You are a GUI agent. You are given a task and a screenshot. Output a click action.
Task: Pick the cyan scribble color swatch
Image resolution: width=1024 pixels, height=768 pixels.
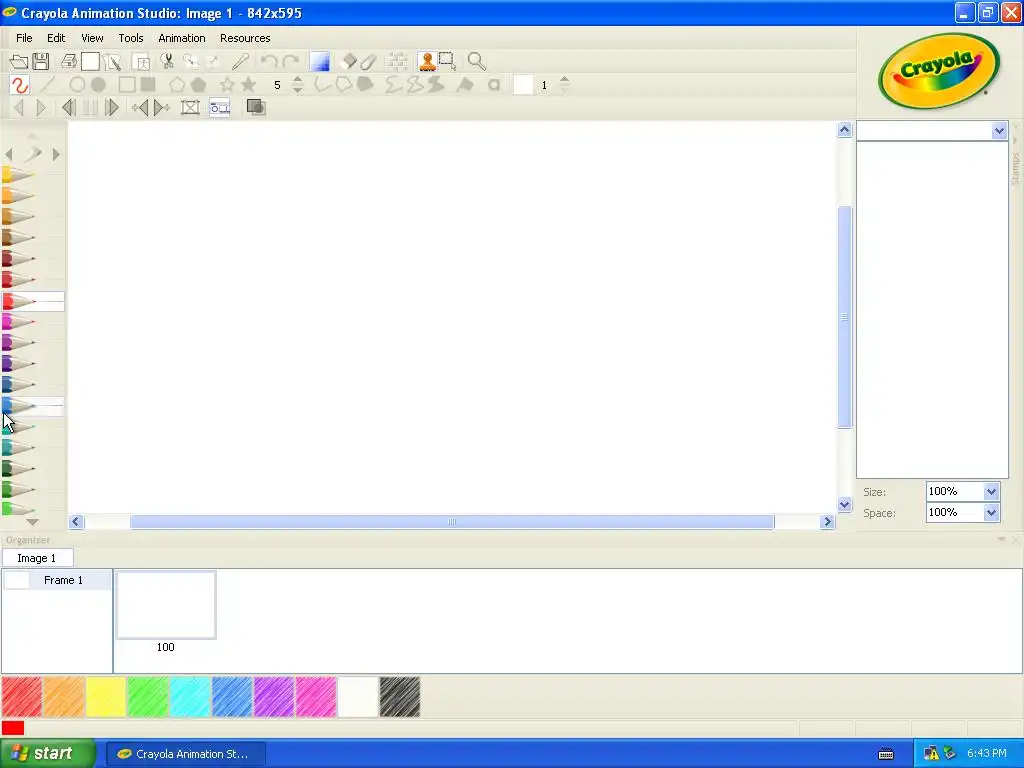pos(190,697)
